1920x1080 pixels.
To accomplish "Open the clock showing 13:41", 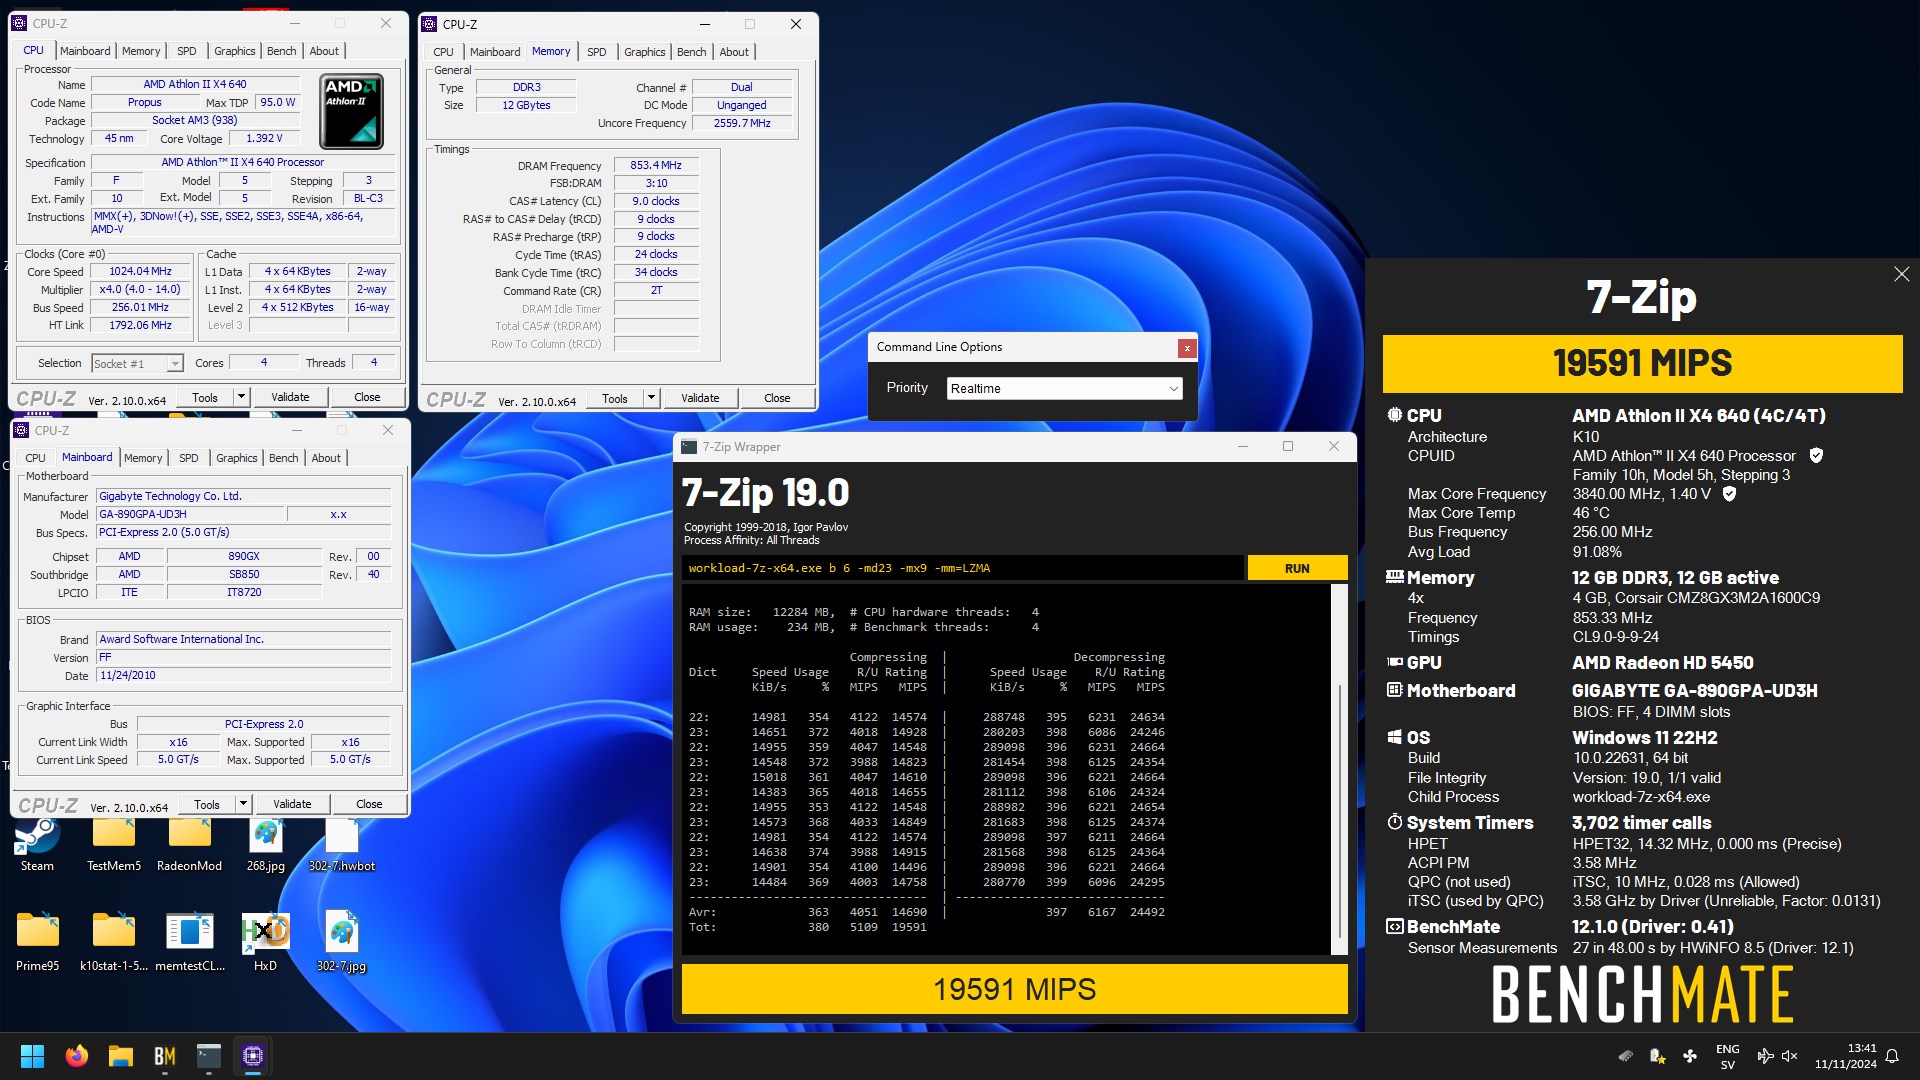I will [x=1845, y=1056].
